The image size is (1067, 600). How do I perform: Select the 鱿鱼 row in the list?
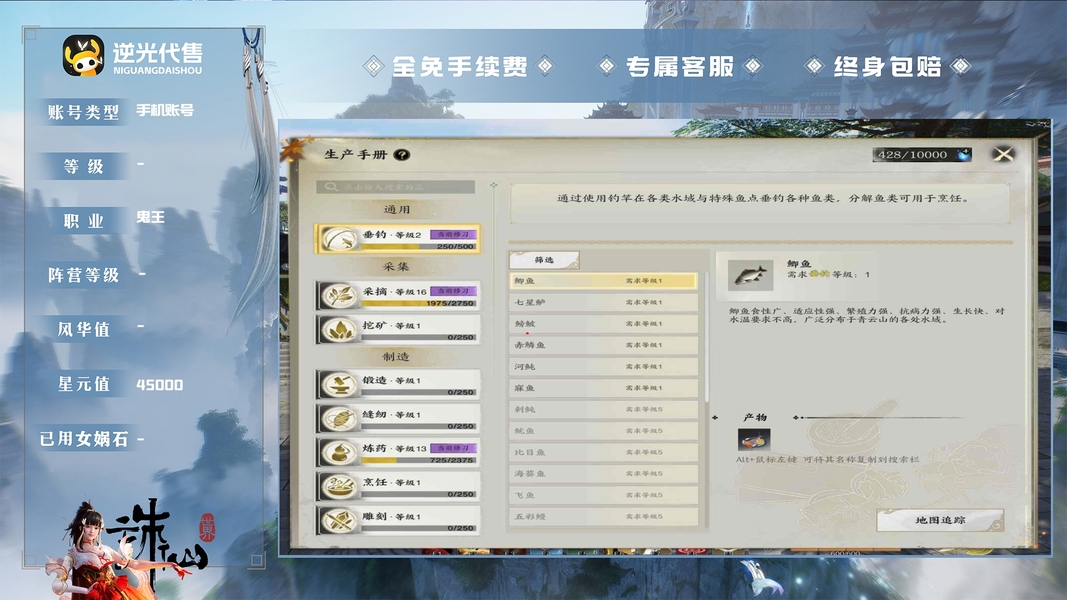pyautogui.click(x=604, y=431)
